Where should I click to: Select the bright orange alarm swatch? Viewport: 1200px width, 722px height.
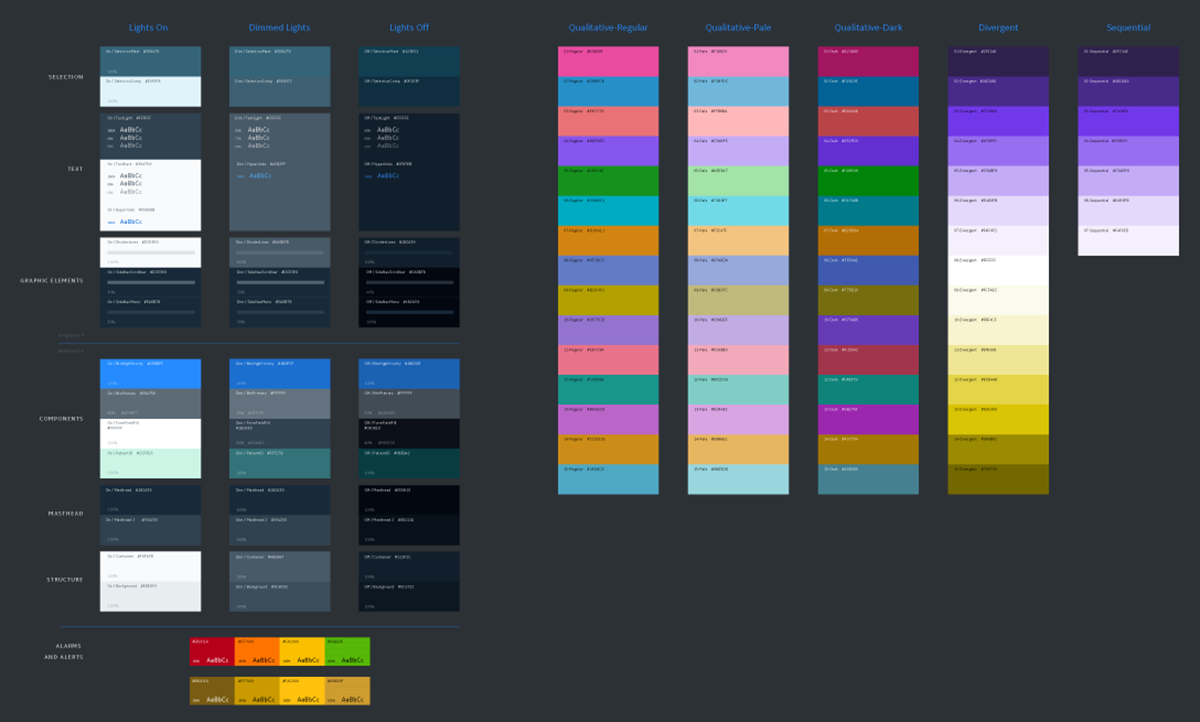click(x=257, y=651)
